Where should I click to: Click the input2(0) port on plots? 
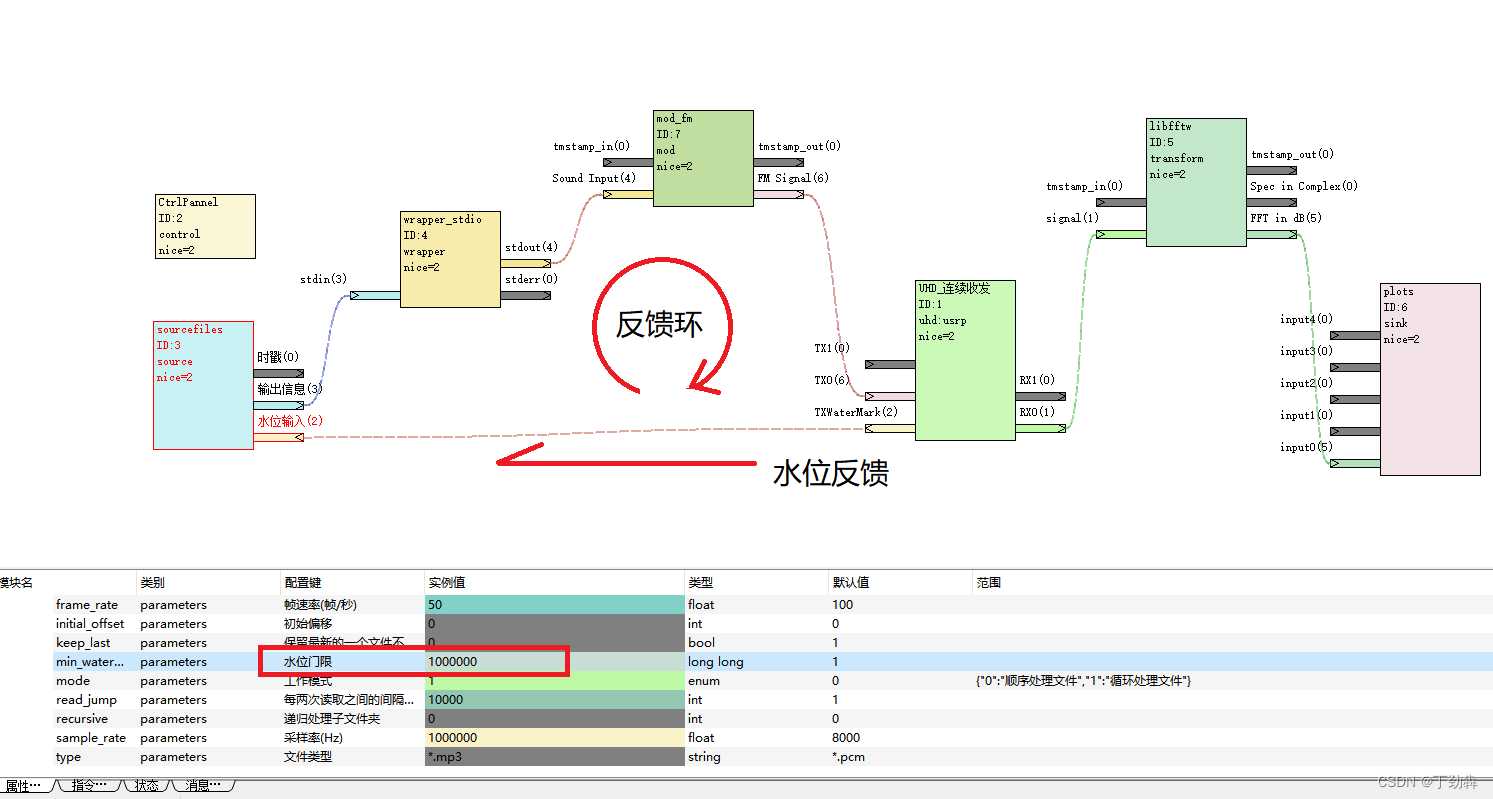(1355, 399)
